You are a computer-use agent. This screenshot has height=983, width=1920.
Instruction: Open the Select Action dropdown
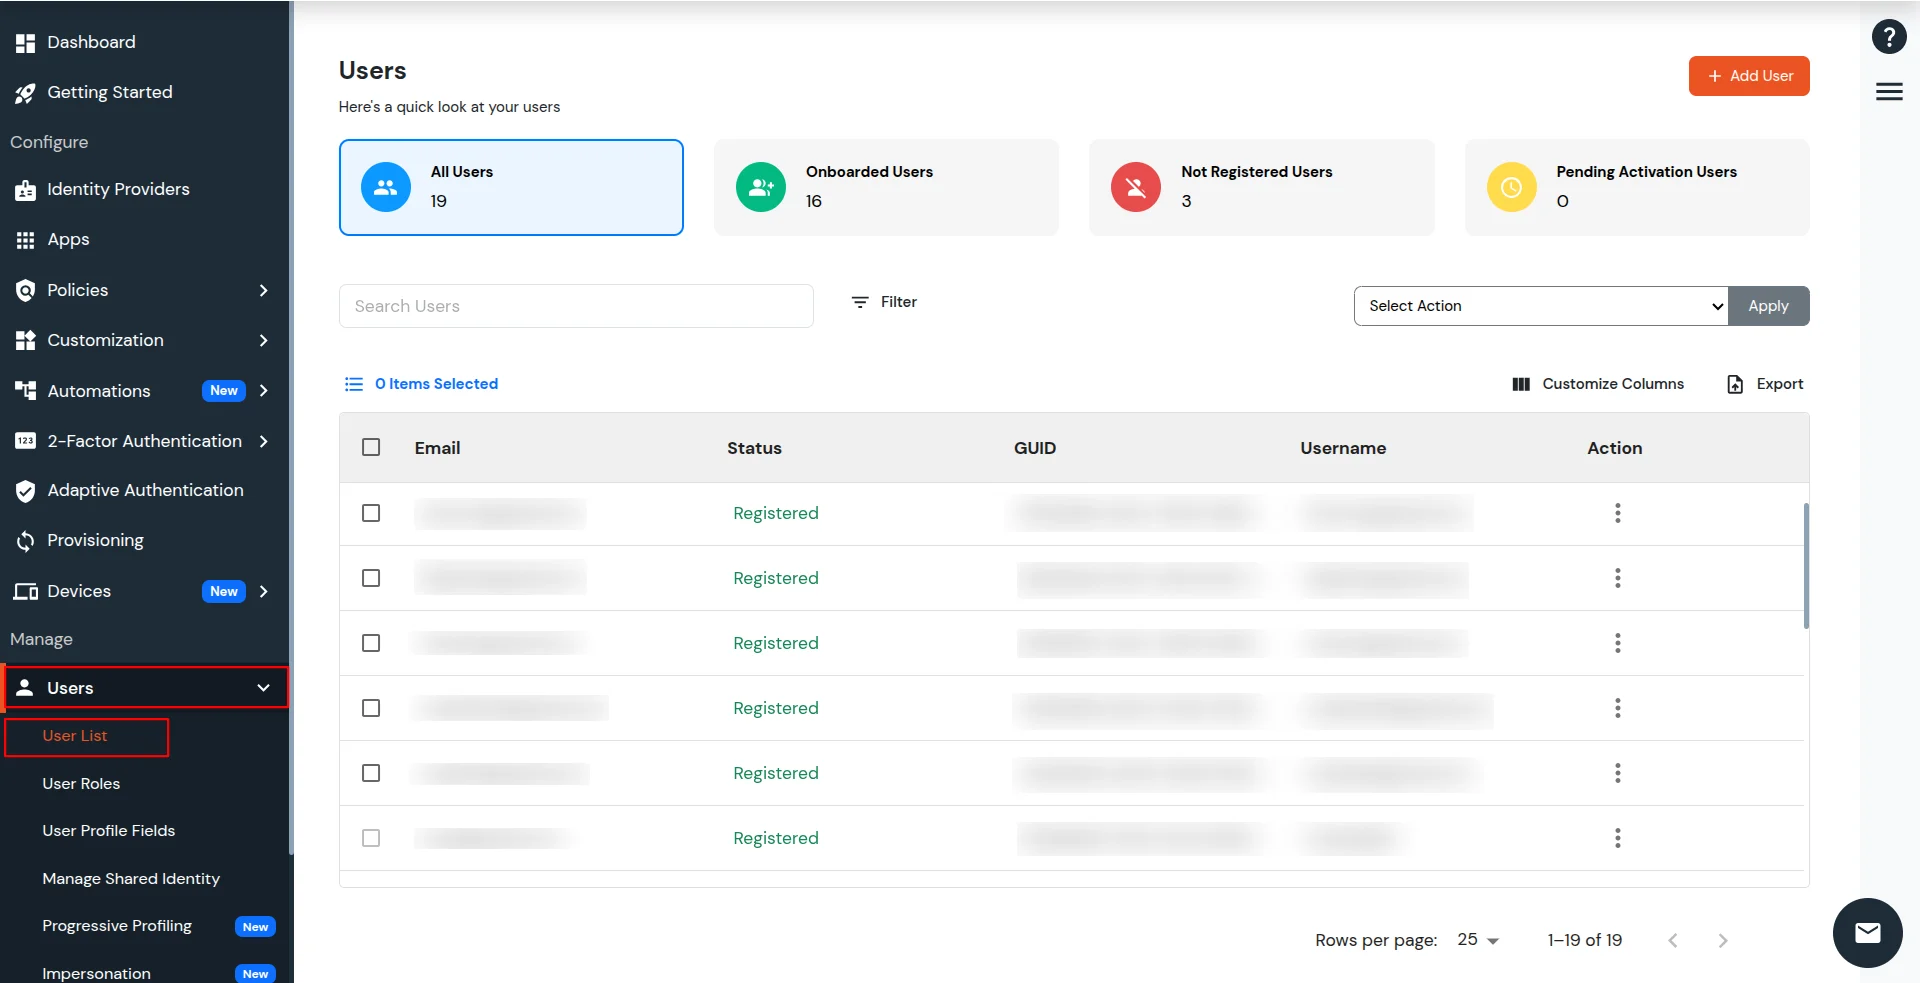point(1540,306)
